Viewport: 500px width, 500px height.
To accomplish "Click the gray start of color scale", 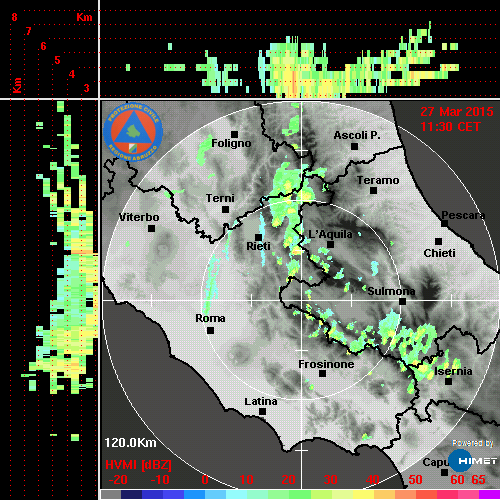I will click(111, 495).
